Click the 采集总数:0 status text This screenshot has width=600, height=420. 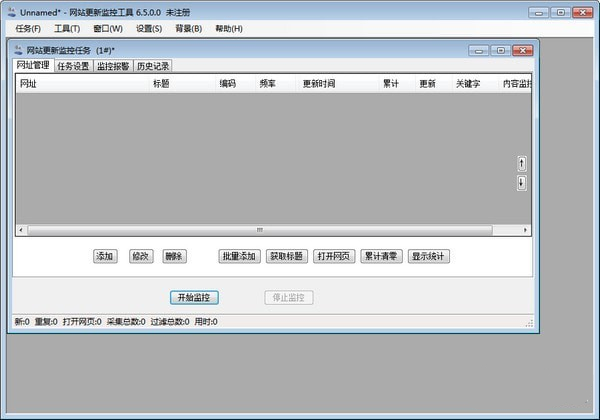[x=126, y=322]
